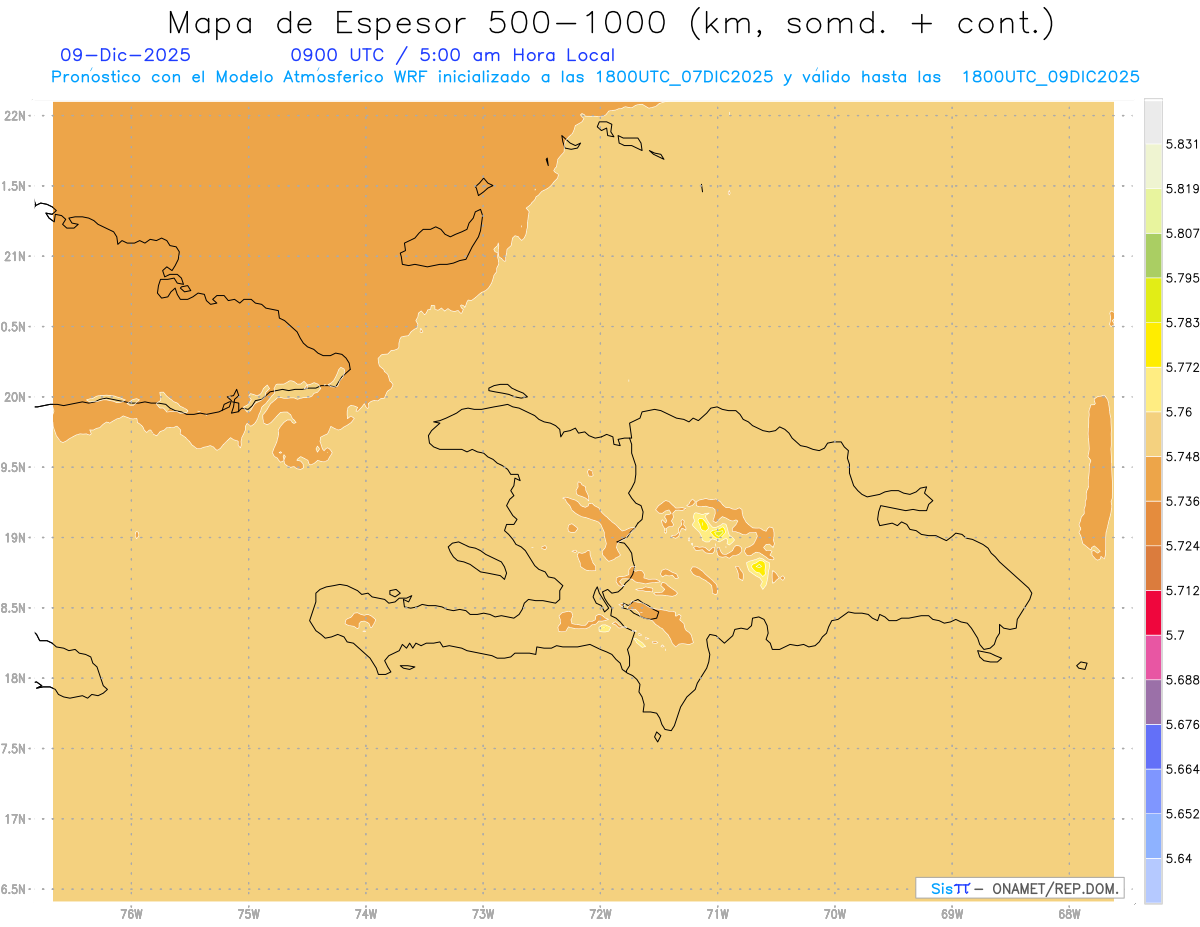Click the red swatch in the color legend
Screen dimensions: 1200x927
point(1153,612)
